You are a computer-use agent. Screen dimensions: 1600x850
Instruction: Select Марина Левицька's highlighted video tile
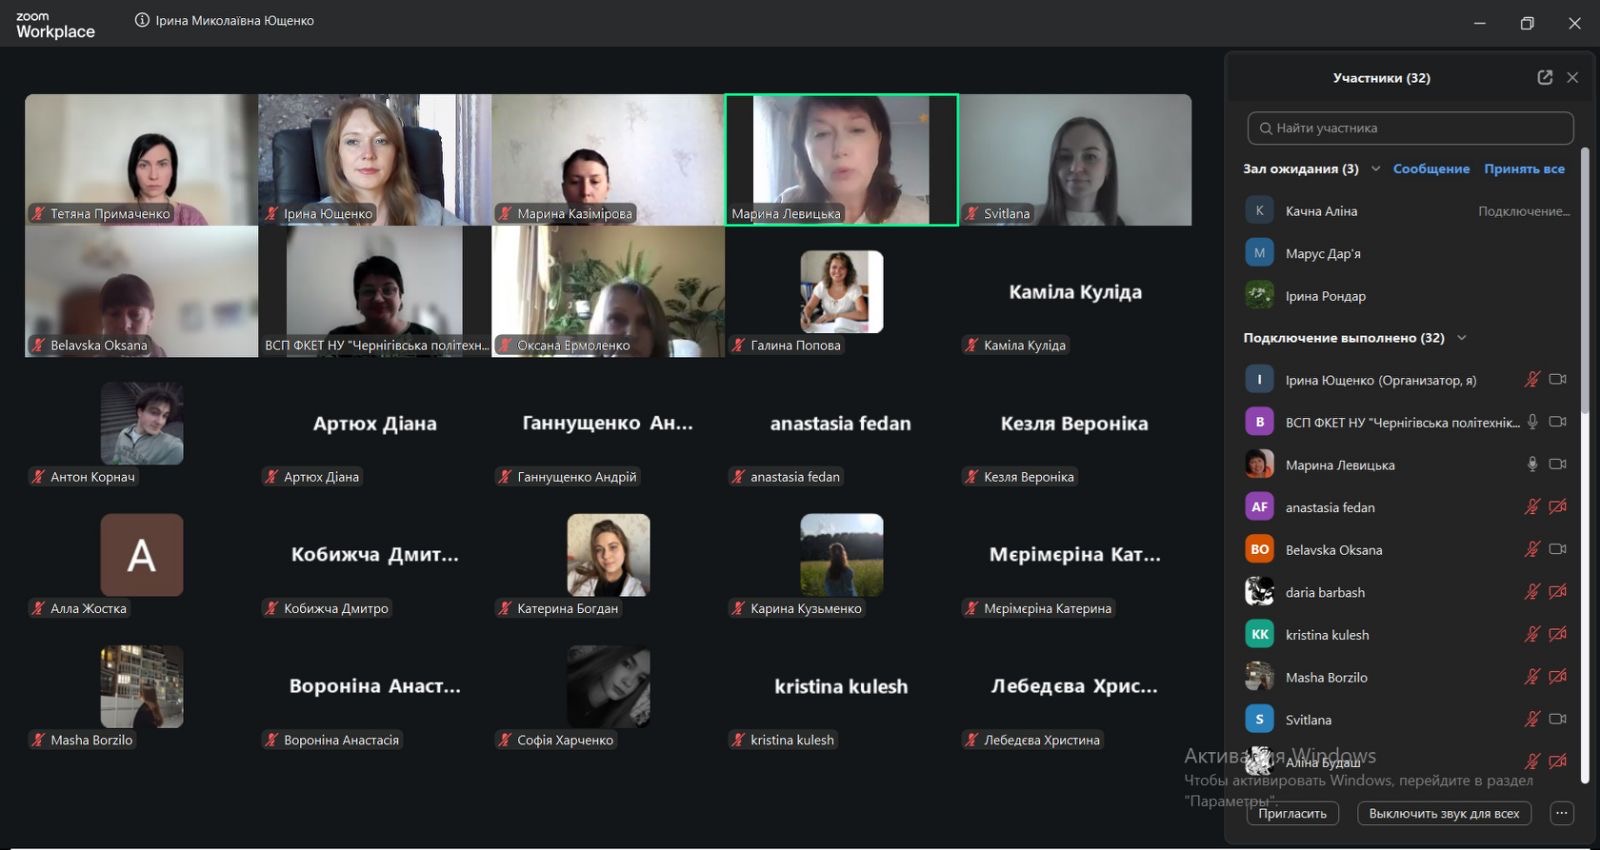pos(841,159)
